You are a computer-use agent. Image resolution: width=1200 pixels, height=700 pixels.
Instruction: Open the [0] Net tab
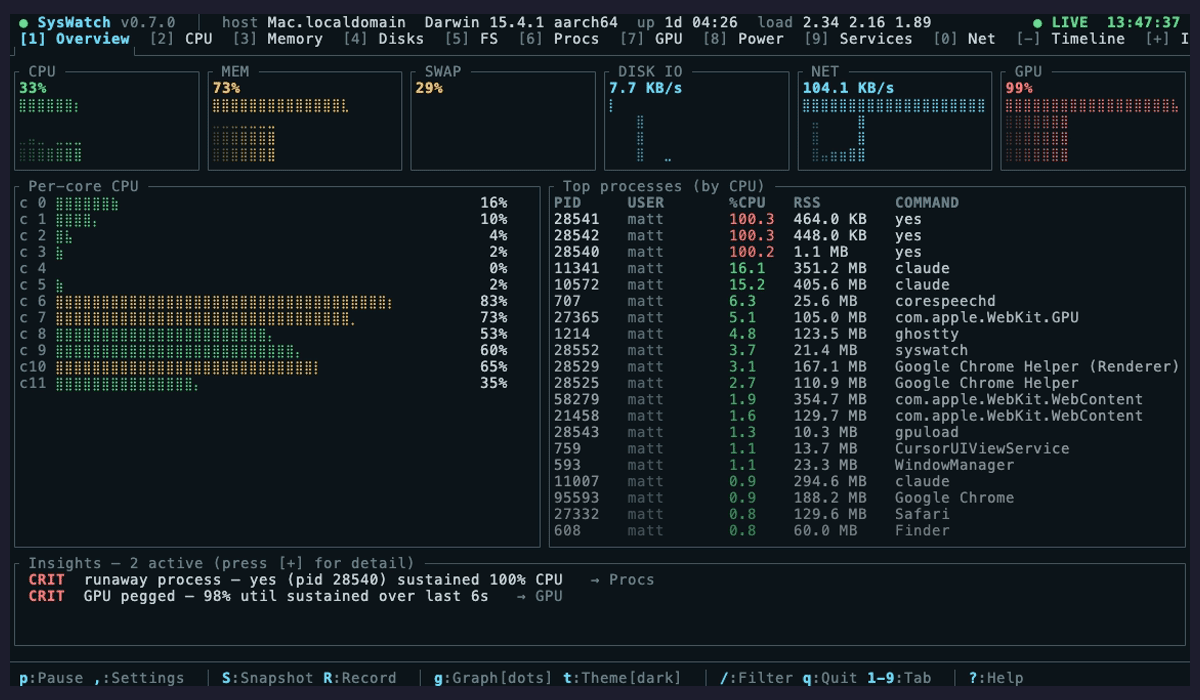pos(964,39)
